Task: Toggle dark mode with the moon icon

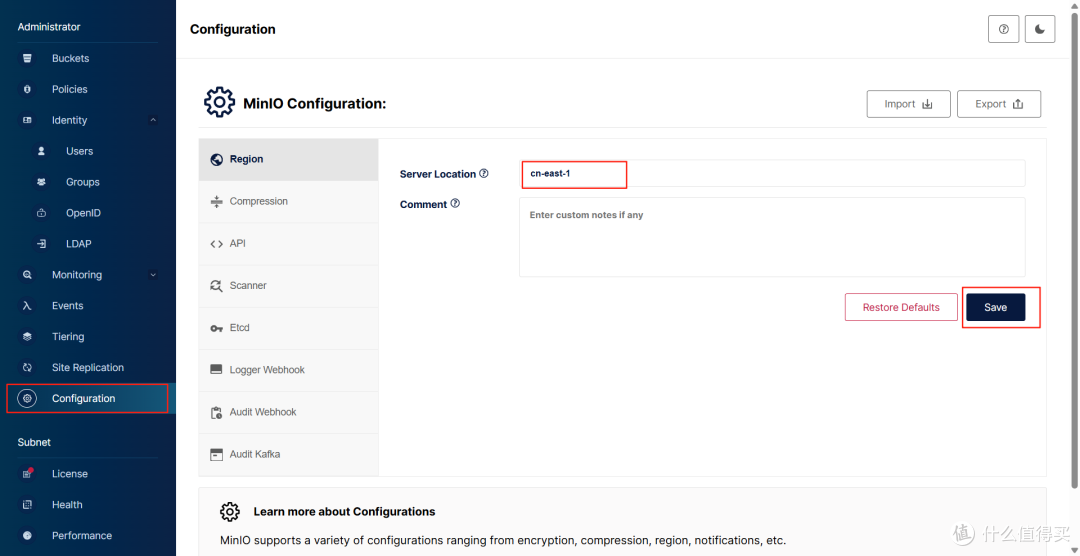Action: (x=1040, y=30)
